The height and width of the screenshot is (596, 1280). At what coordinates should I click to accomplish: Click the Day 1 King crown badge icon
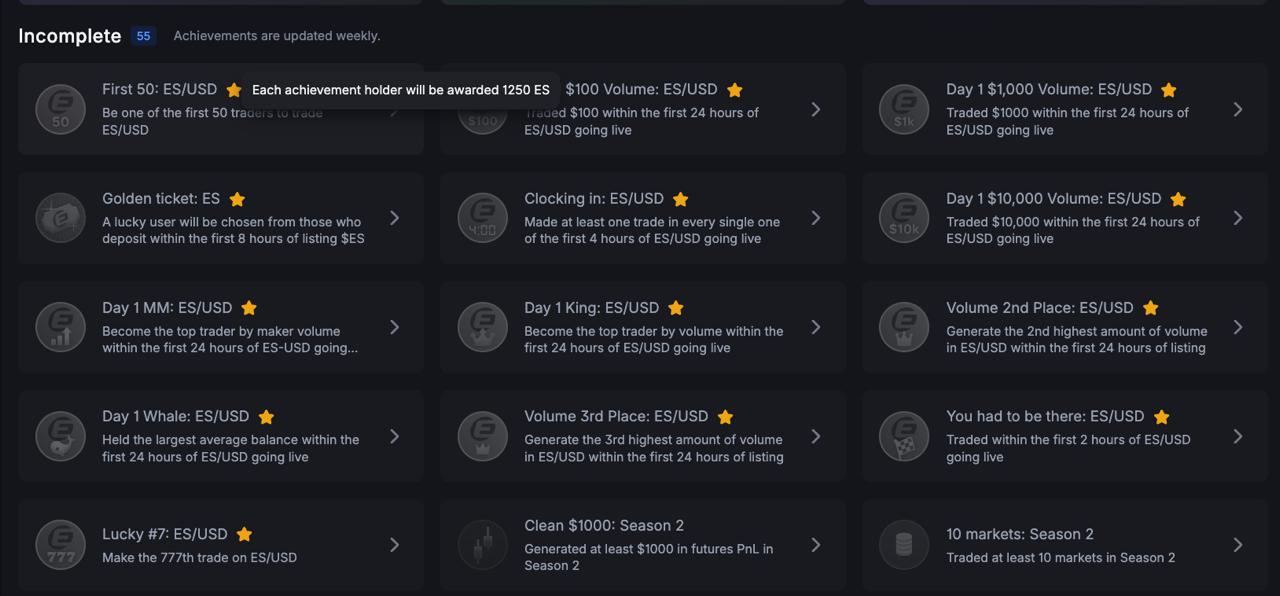483,327
